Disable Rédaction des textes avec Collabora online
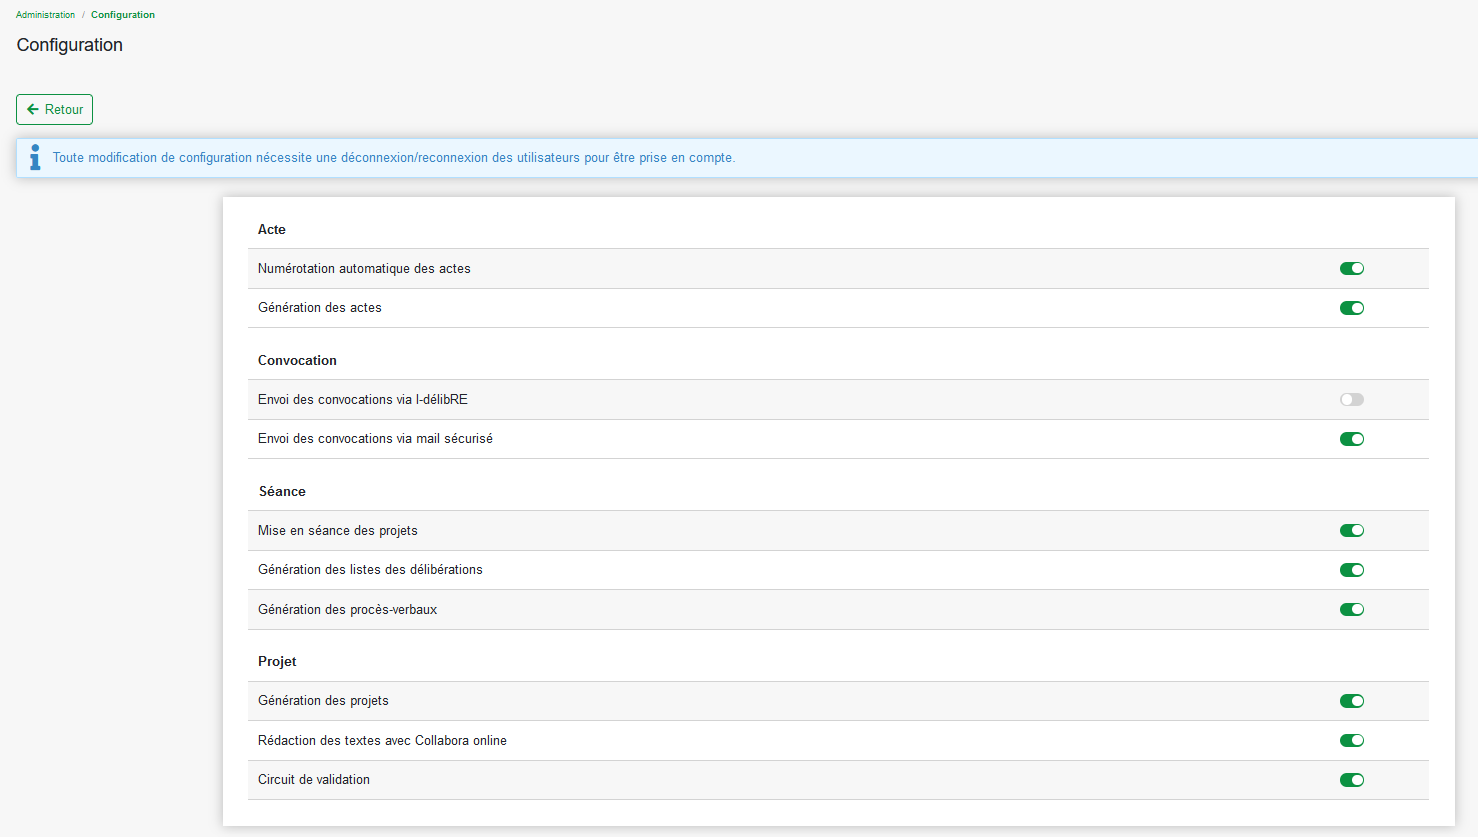This screenshot has height=837, width=1478. coord(1351,741)
